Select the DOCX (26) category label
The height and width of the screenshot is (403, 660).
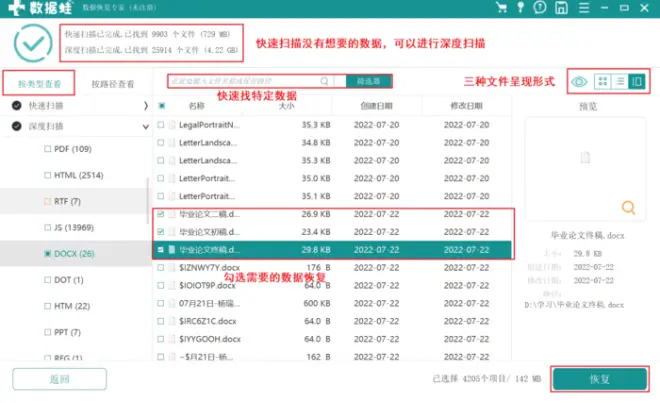[x=74, y=254]
